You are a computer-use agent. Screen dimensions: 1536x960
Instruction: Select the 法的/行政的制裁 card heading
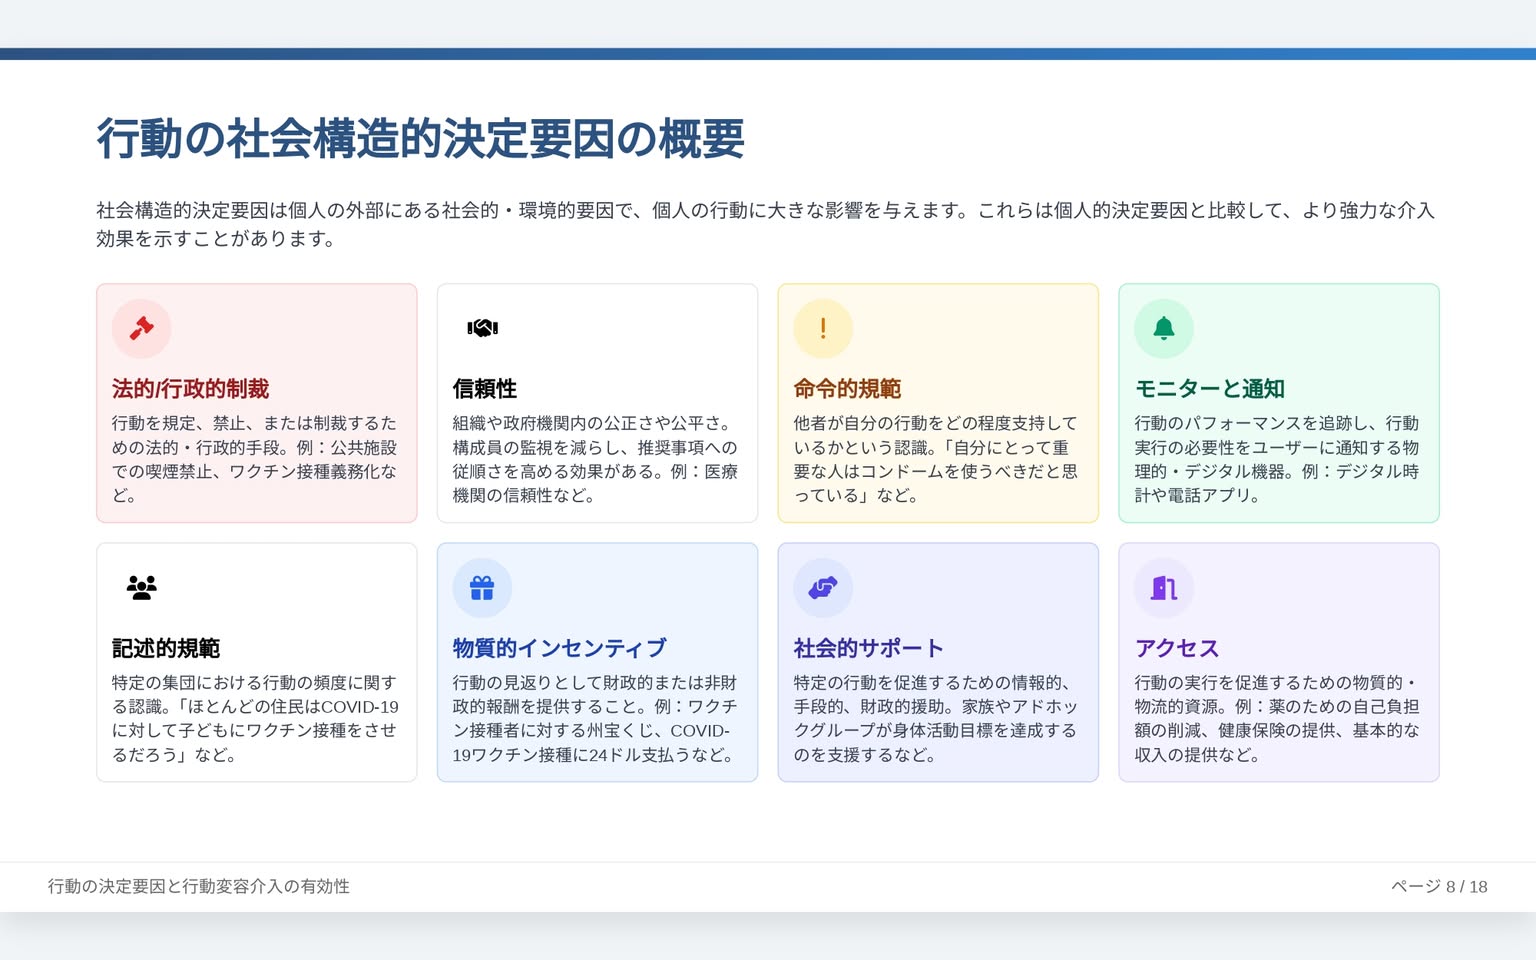coord(190,389)
